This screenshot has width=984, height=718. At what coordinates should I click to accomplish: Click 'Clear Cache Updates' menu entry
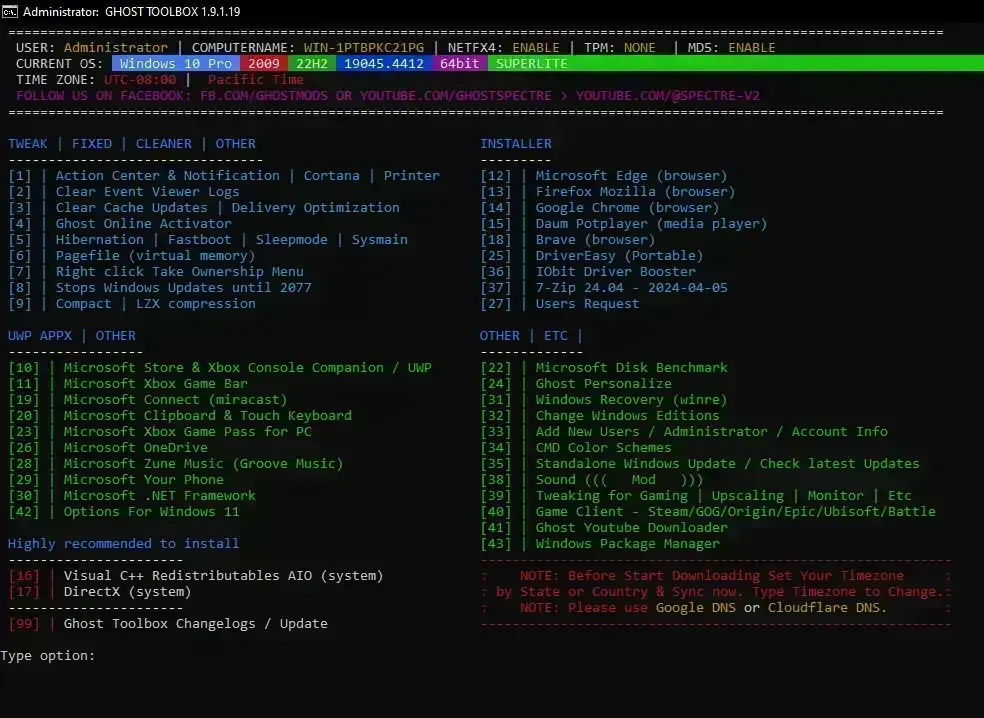click(x=132, y=208)
